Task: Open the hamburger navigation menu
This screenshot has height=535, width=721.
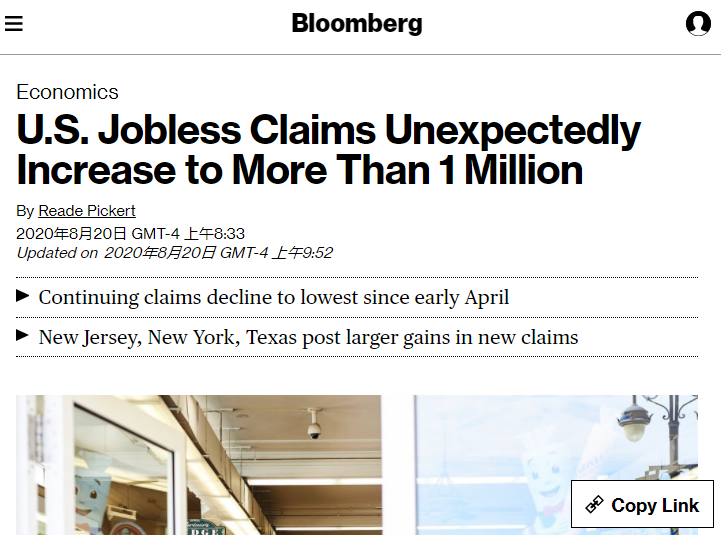Action: (14, 23)
